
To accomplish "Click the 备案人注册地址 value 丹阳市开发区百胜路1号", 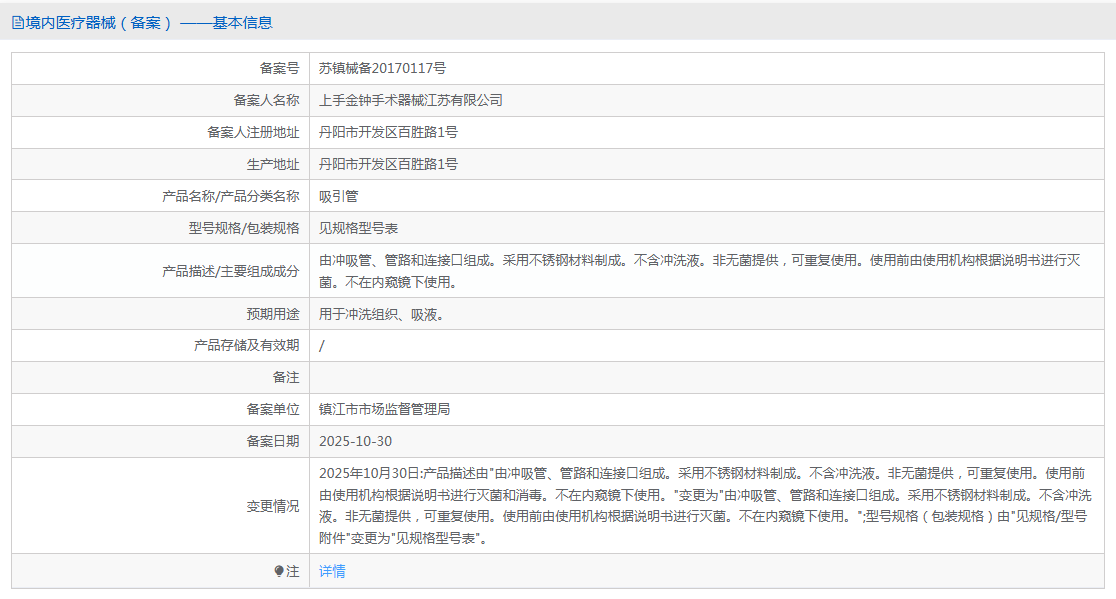I will [389, 132].
